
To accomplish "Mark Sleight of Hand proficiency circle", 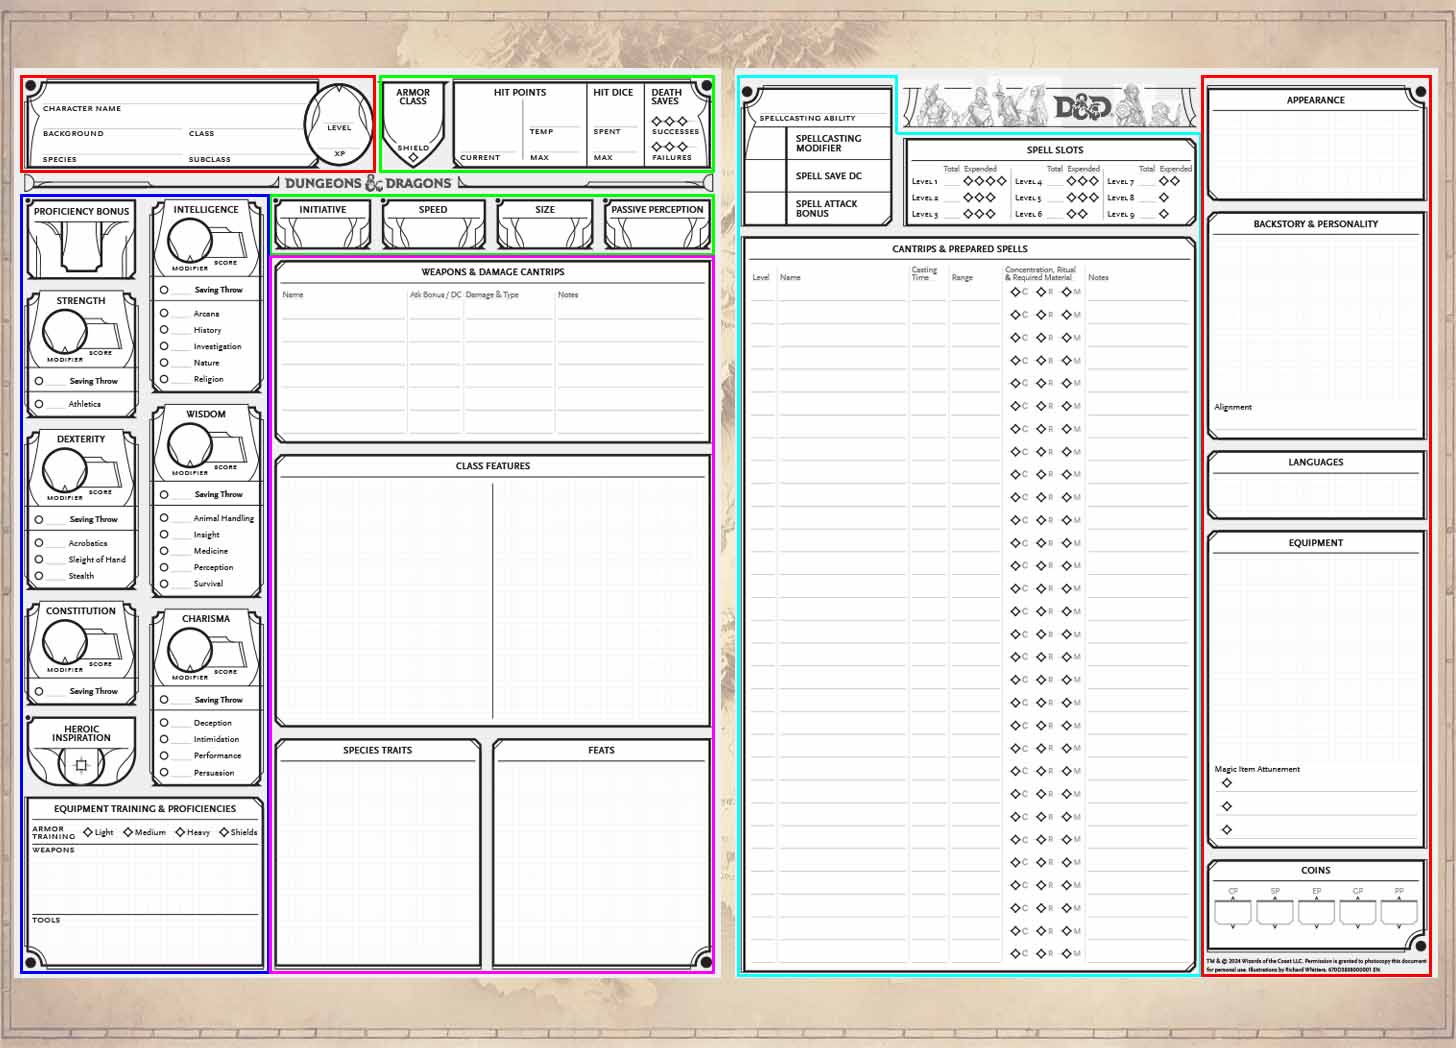I will [39, 559].
